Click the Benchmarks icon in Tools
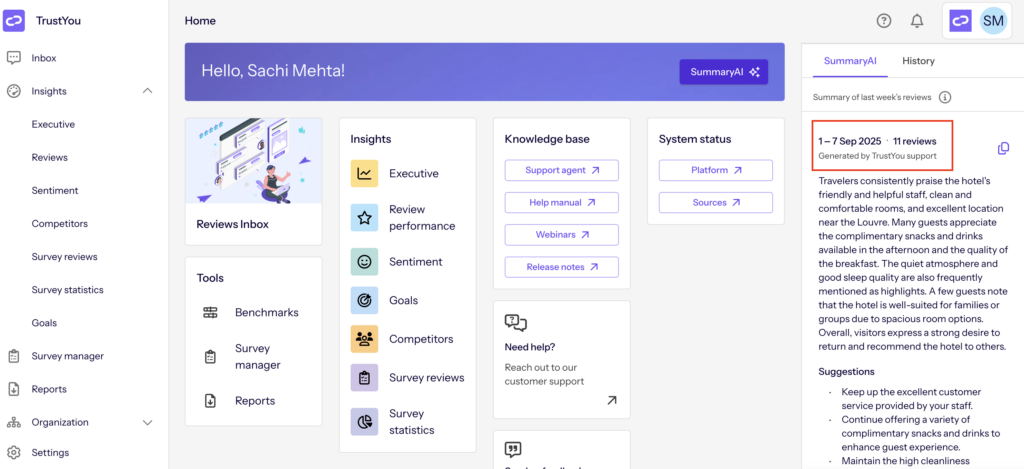This screenshot has height=469, width=1024. [210, 312]
